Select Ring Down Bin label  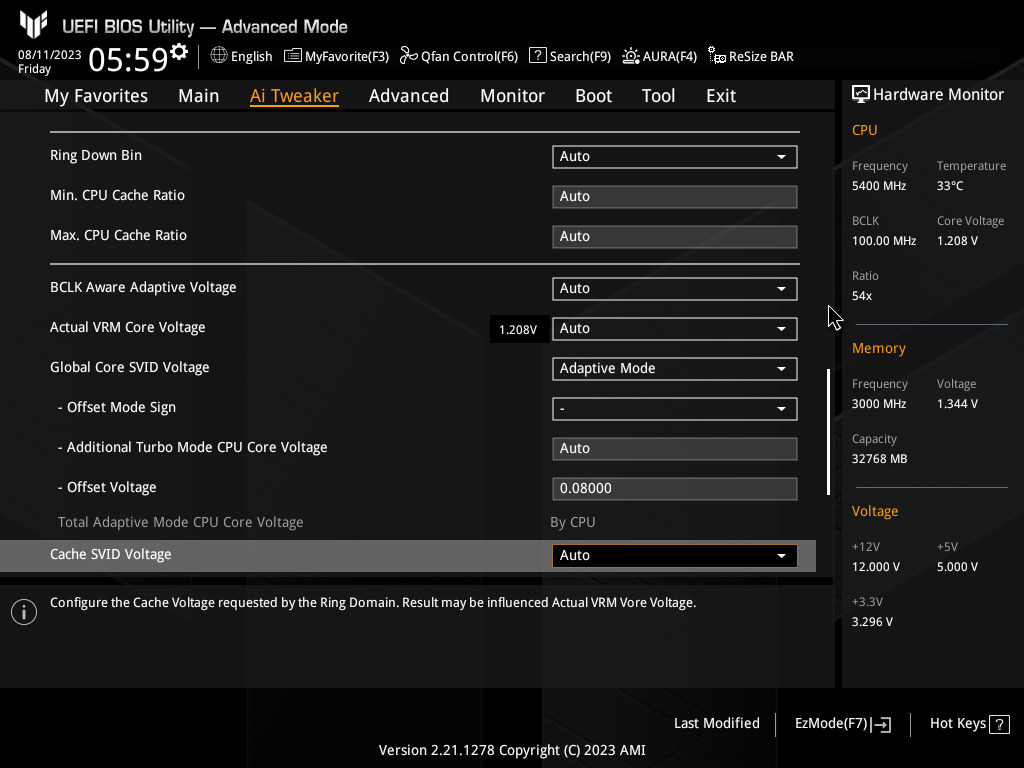tap(96, 155)
